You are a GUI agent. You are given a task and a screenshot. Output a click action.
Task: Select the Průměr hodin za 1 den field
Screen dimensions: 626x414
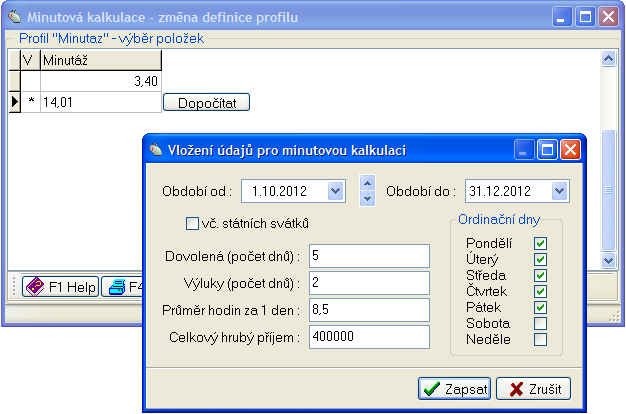369,311
